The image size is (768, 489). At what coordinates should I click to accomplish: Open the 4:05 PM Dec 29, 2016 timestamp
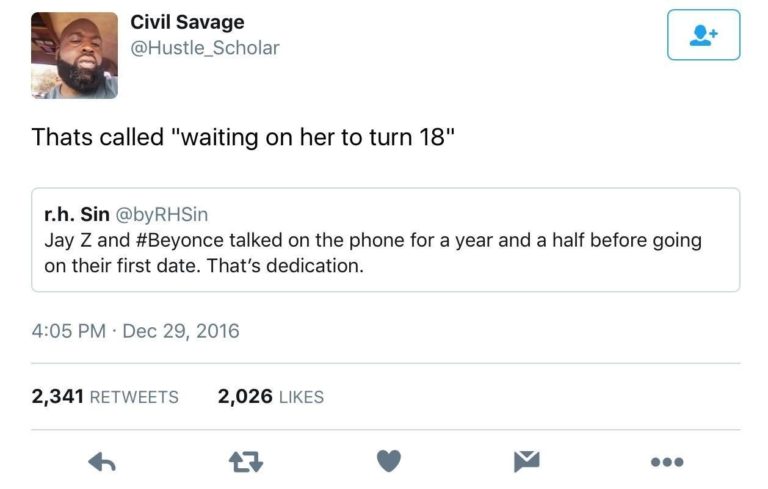click(x=135, y=331)
